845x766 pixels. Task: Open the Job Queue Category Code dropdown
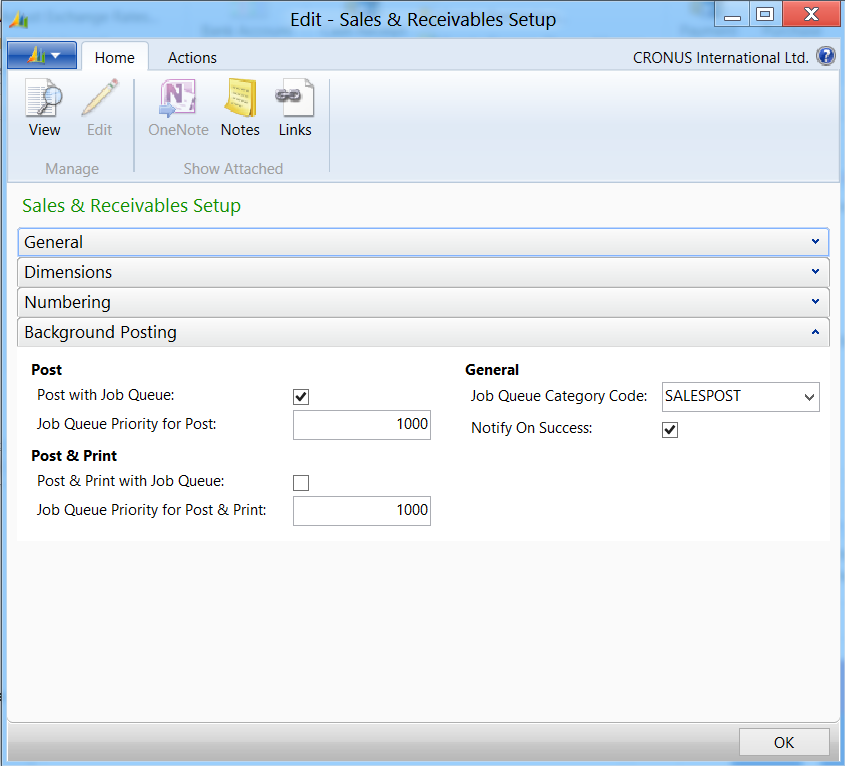[808, 397]
